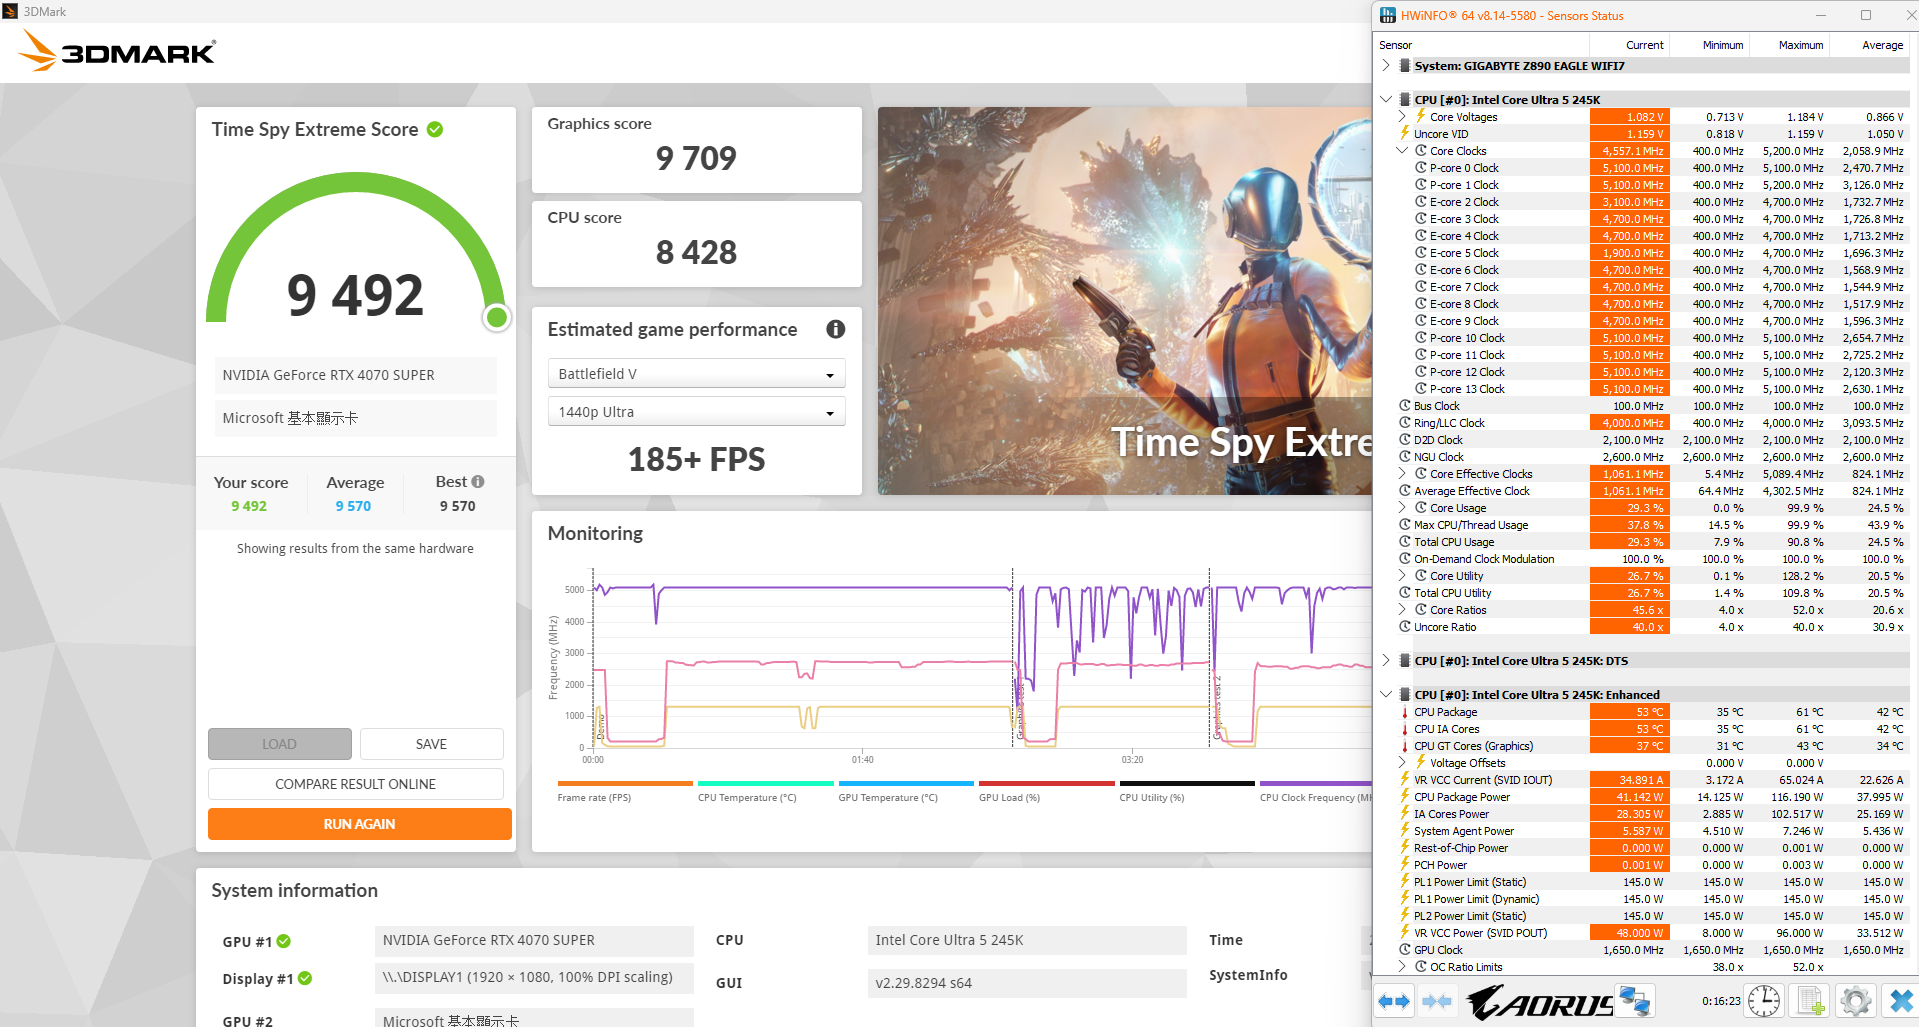The width and height of the screenshot is (1919, 1027).
Task: Click info icon next to Best score
Action: tap(478, 482)
